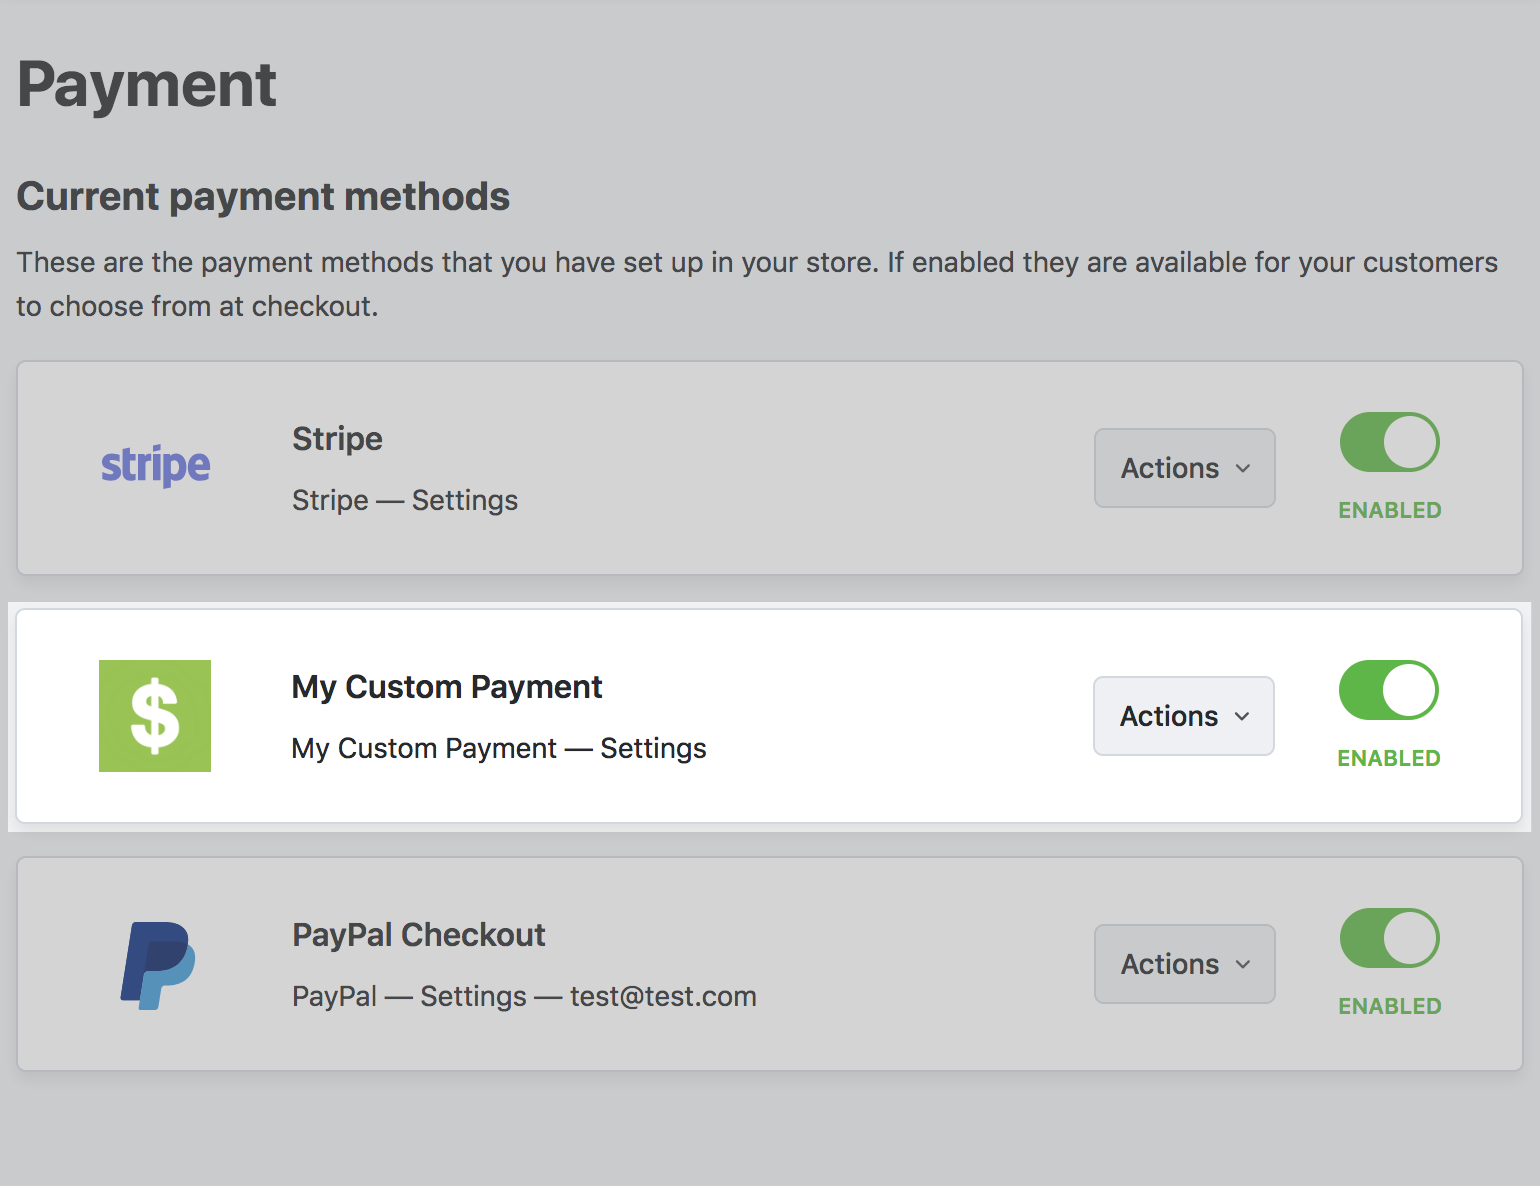The width and height of the screenshot is (1540, 1186).
Task: Open Actions dropdown for PayPal Checkout
Action: (x=1185, y=964)
